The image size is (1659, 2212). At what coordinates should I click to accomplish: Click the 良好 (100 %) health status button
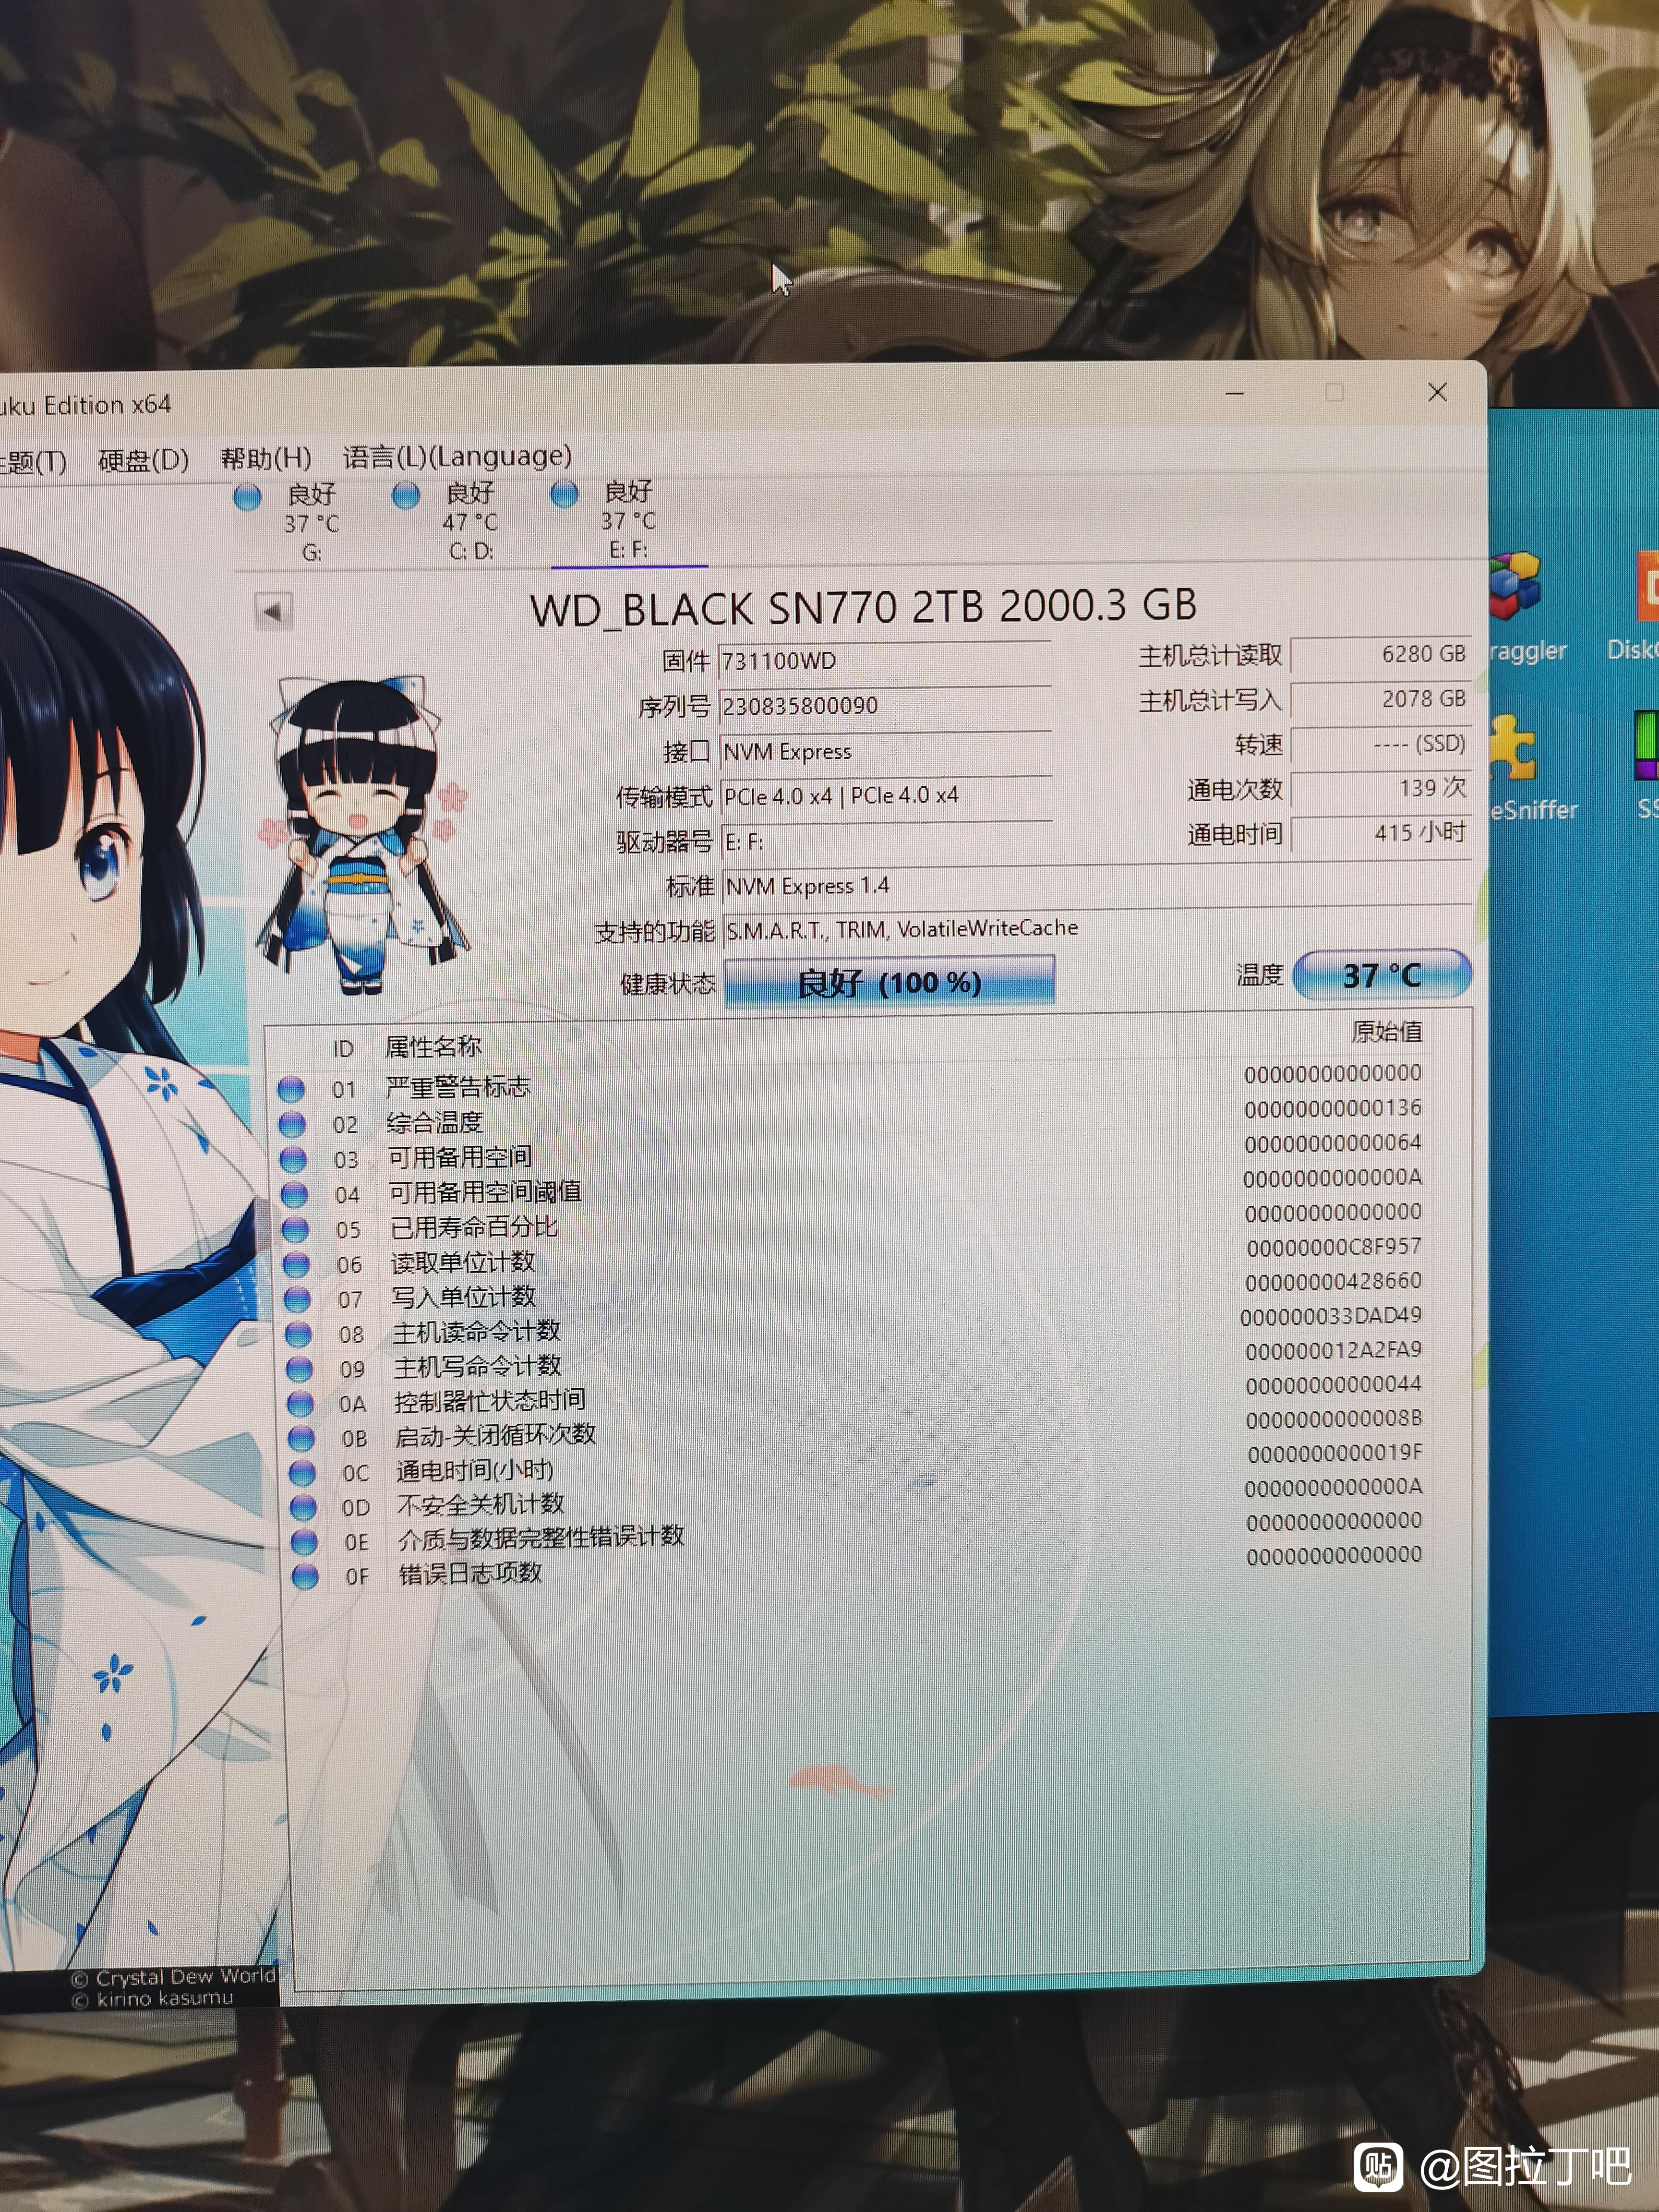tap(889, 982)
